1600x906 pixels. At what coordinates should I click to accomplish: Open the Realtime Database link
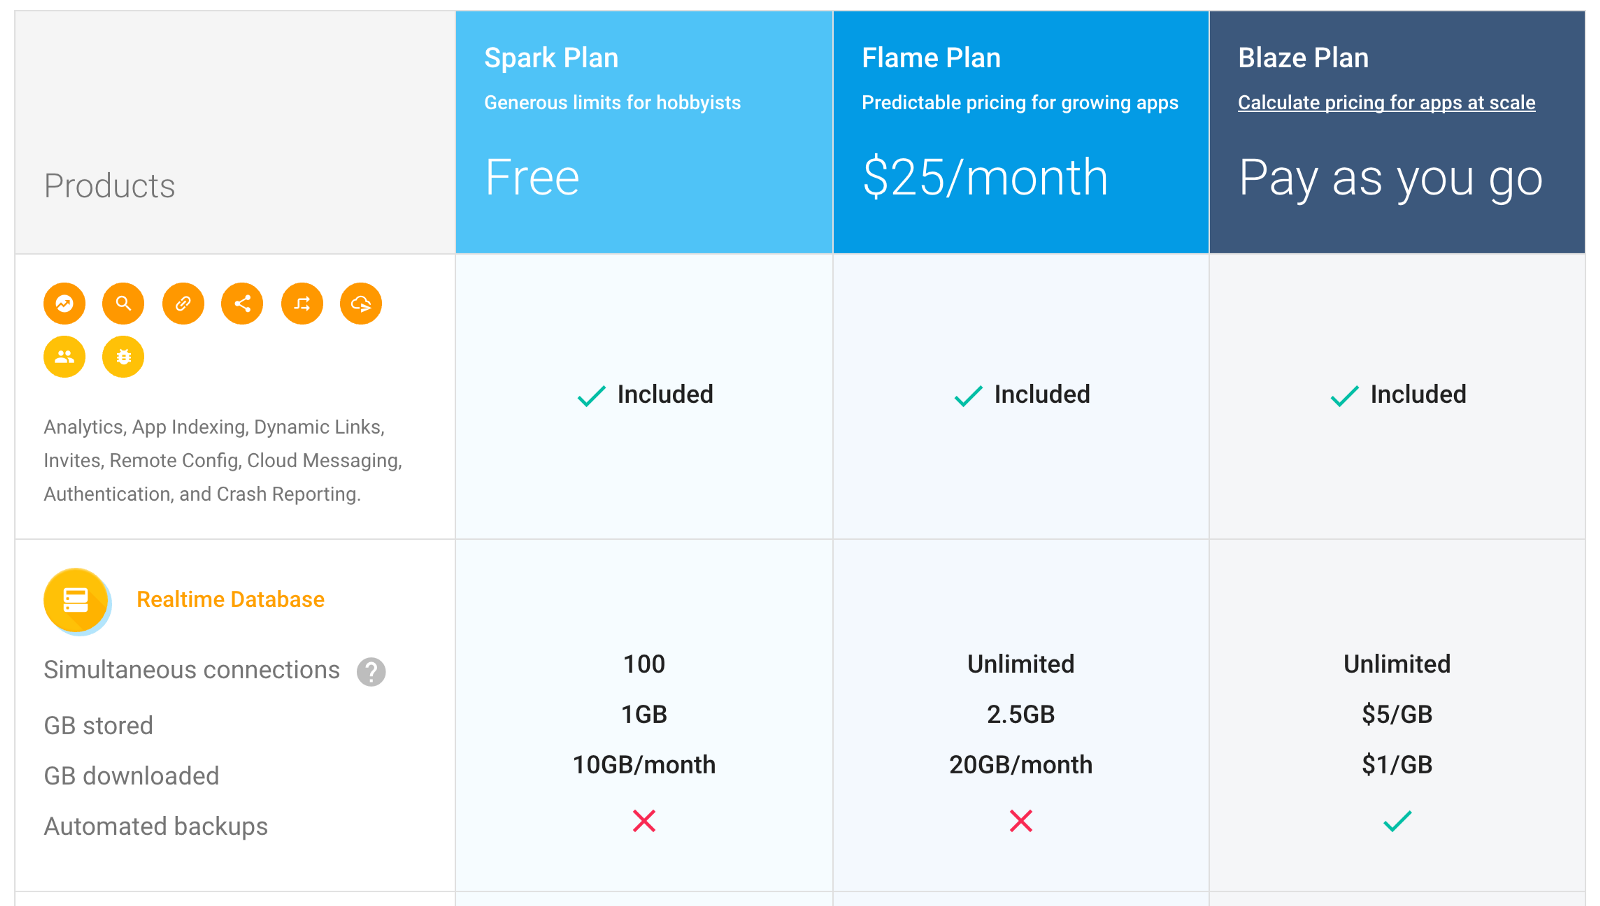pos(230,600)
